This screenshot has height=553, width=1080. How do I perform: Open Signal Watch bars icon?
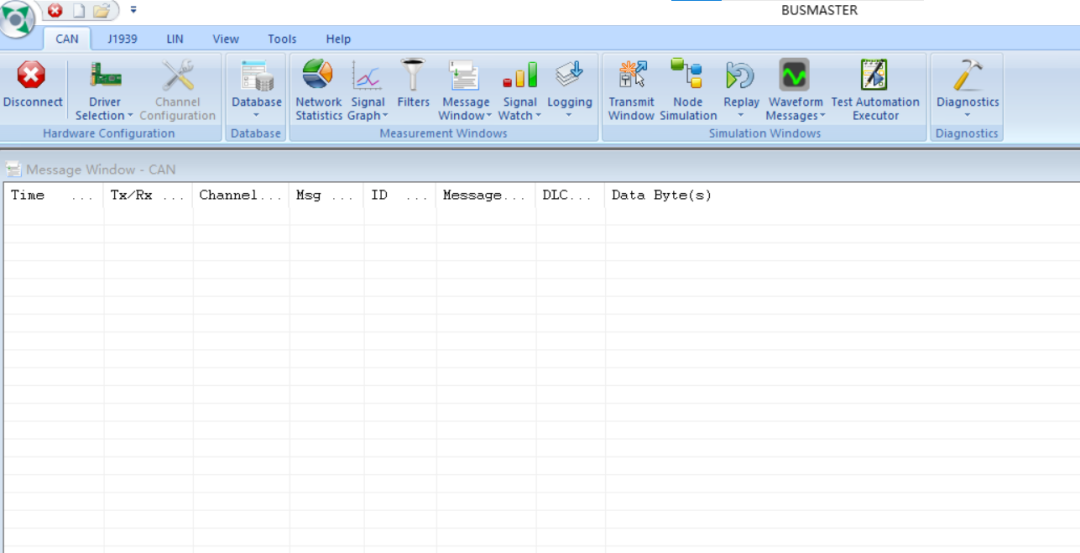[519, 75]
